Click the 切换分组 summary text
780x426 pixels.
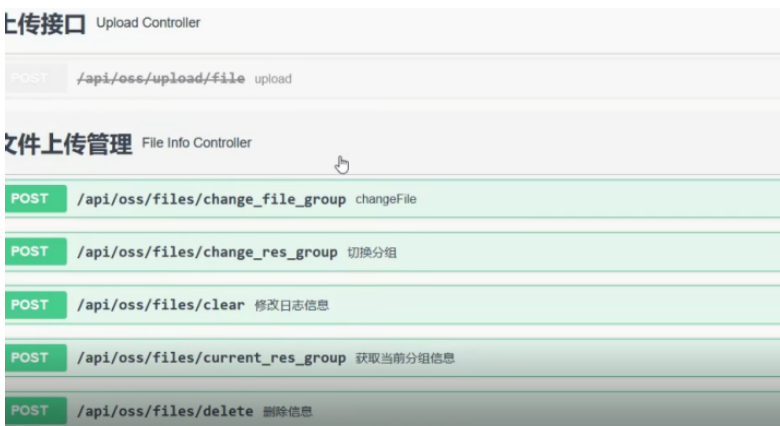pyautogui.click(x=372, y=253)
